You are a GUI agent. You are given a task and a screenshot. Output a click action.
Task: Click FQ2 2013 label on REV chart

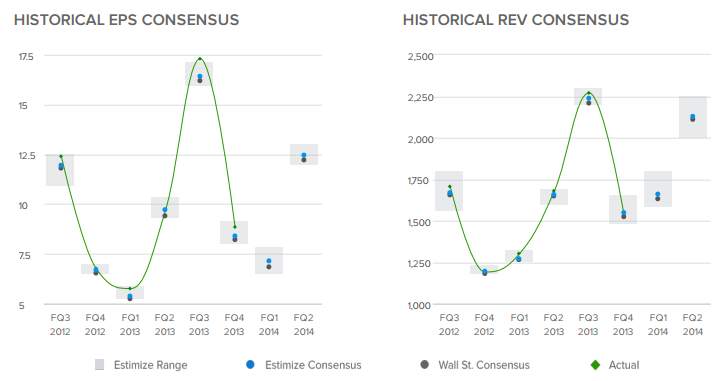554,325
